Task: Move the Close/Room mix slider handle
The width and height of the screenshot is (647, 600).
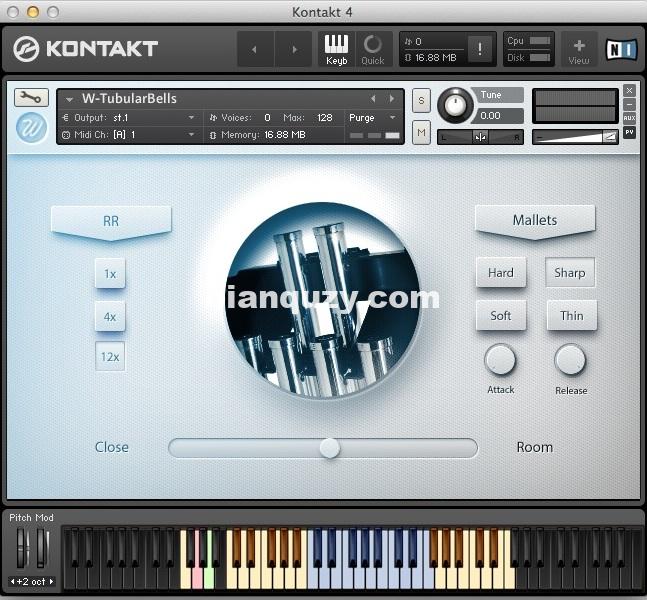Action: click(330, 448)
